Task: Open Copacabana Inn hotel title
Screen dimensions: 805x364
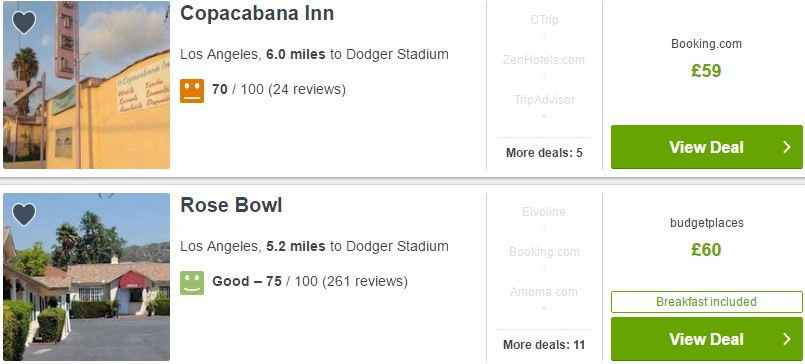Action: pos(257,13)
